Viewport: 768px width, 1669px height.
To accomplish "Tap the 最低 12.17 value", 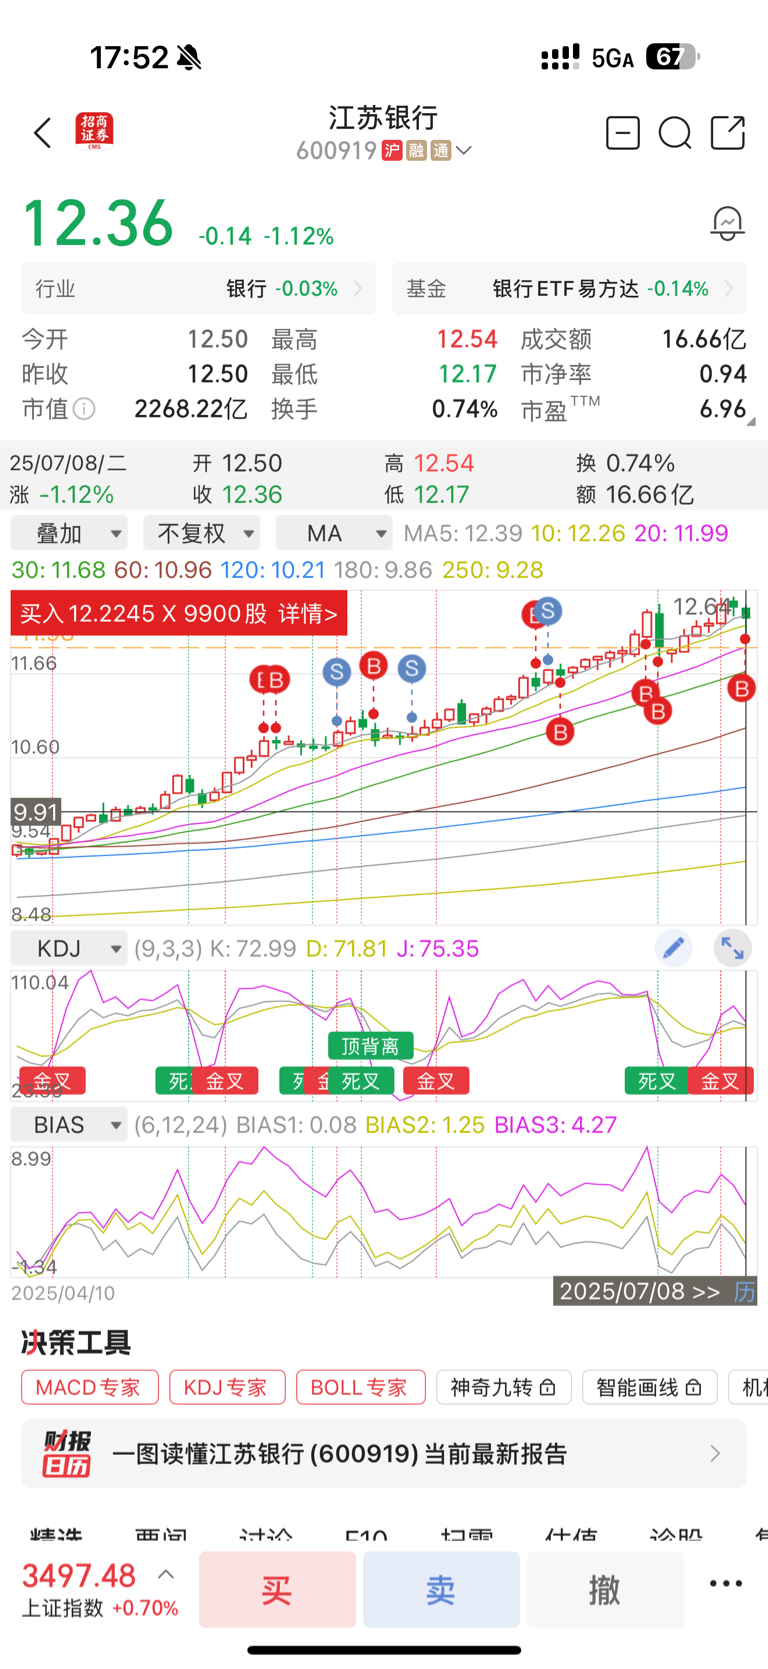I will coord(467,374).
